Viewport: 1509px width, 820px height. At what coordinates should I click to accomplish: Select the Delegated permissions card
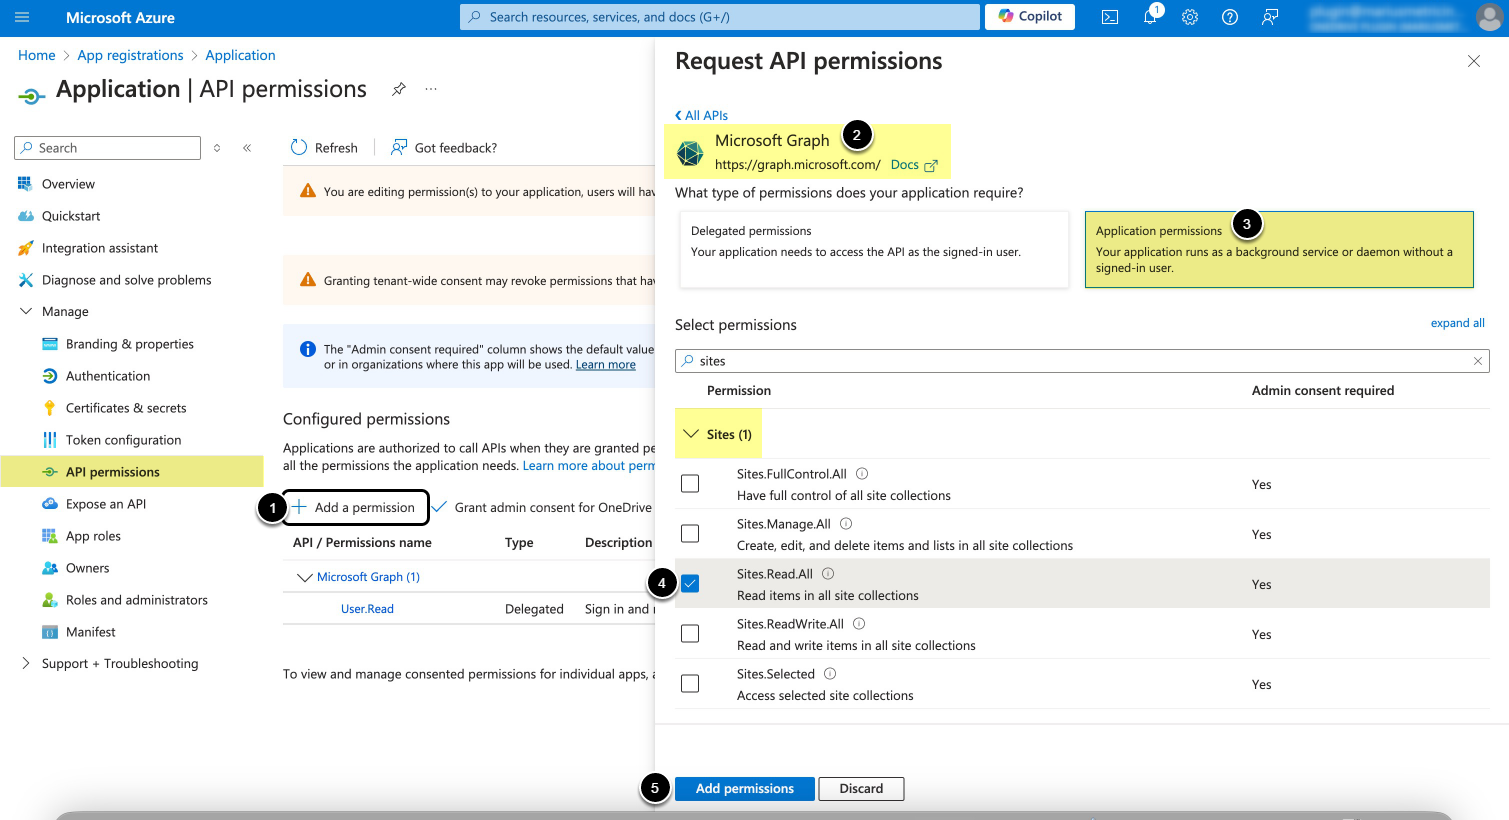coord(873,249)
